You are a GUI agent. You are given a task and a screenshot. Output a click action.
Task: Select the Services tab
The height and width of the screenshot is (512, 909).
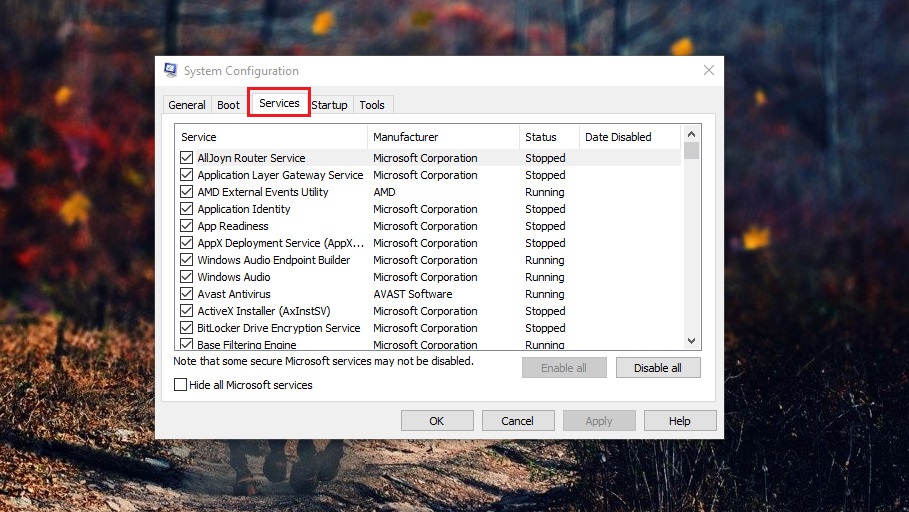[279, 103]
